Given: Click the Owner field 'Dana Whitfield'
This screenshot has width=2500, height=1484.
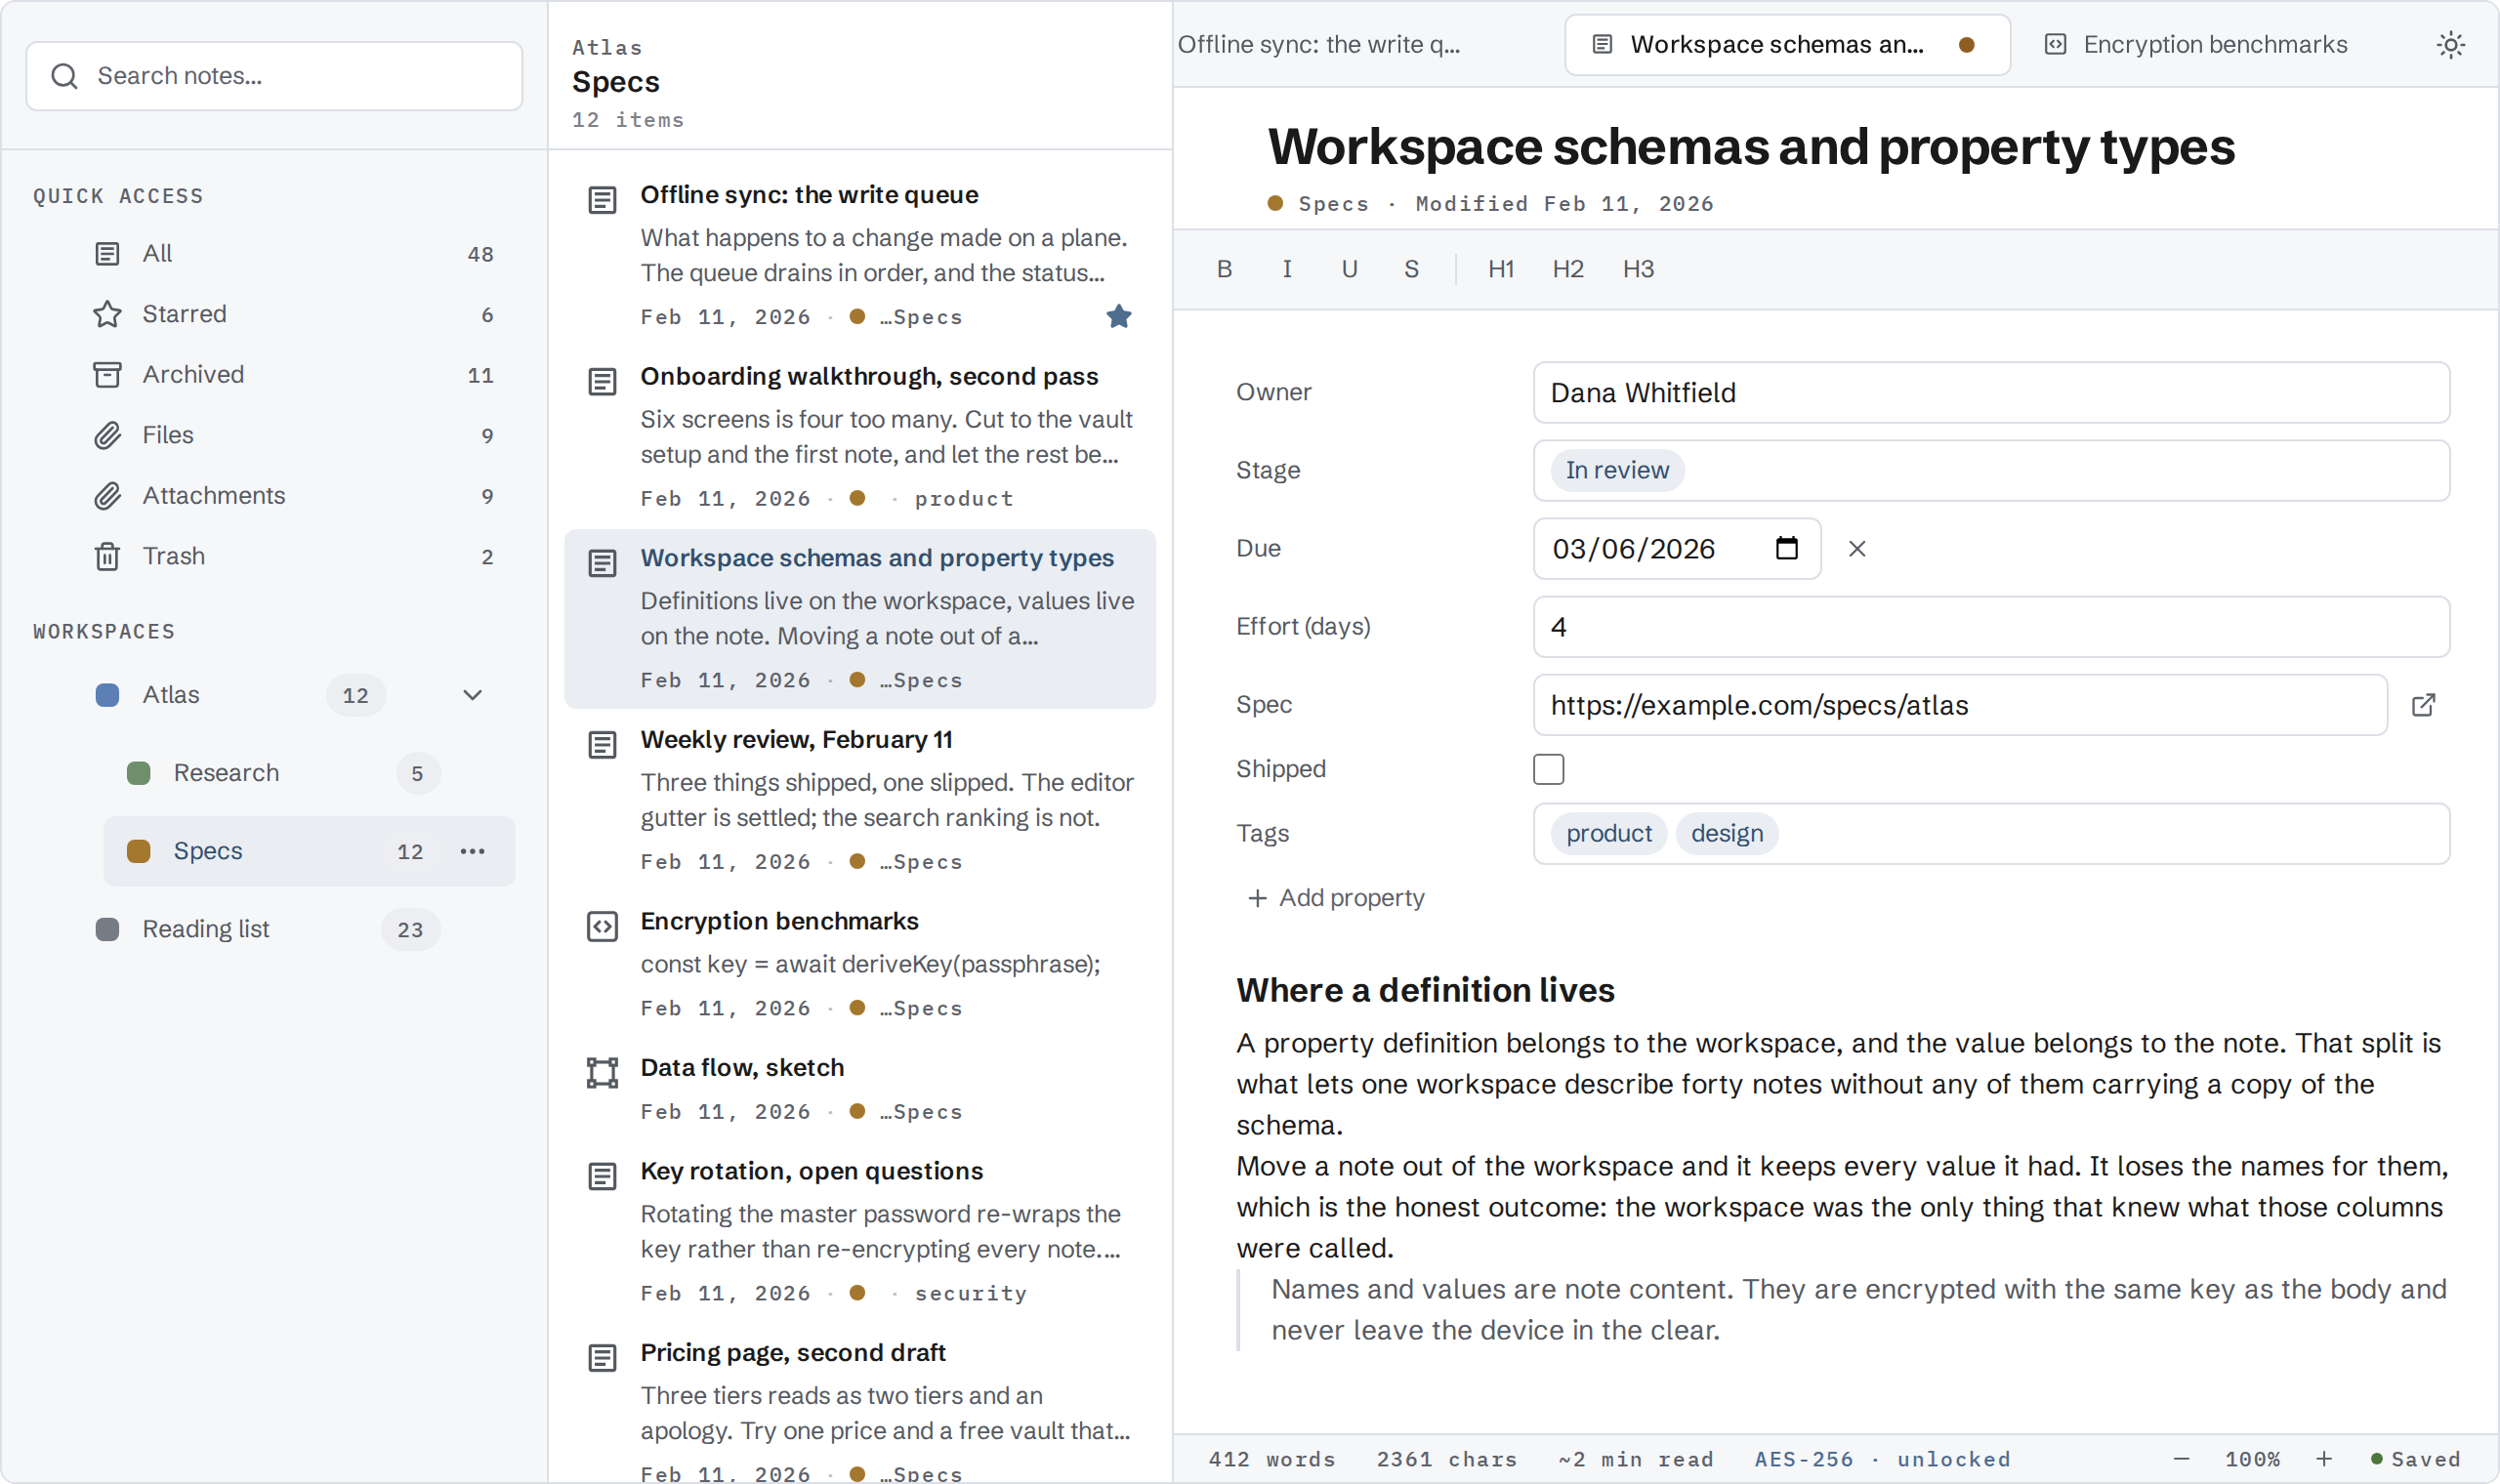Looking at the screenshot, I should click(1991, 393).
